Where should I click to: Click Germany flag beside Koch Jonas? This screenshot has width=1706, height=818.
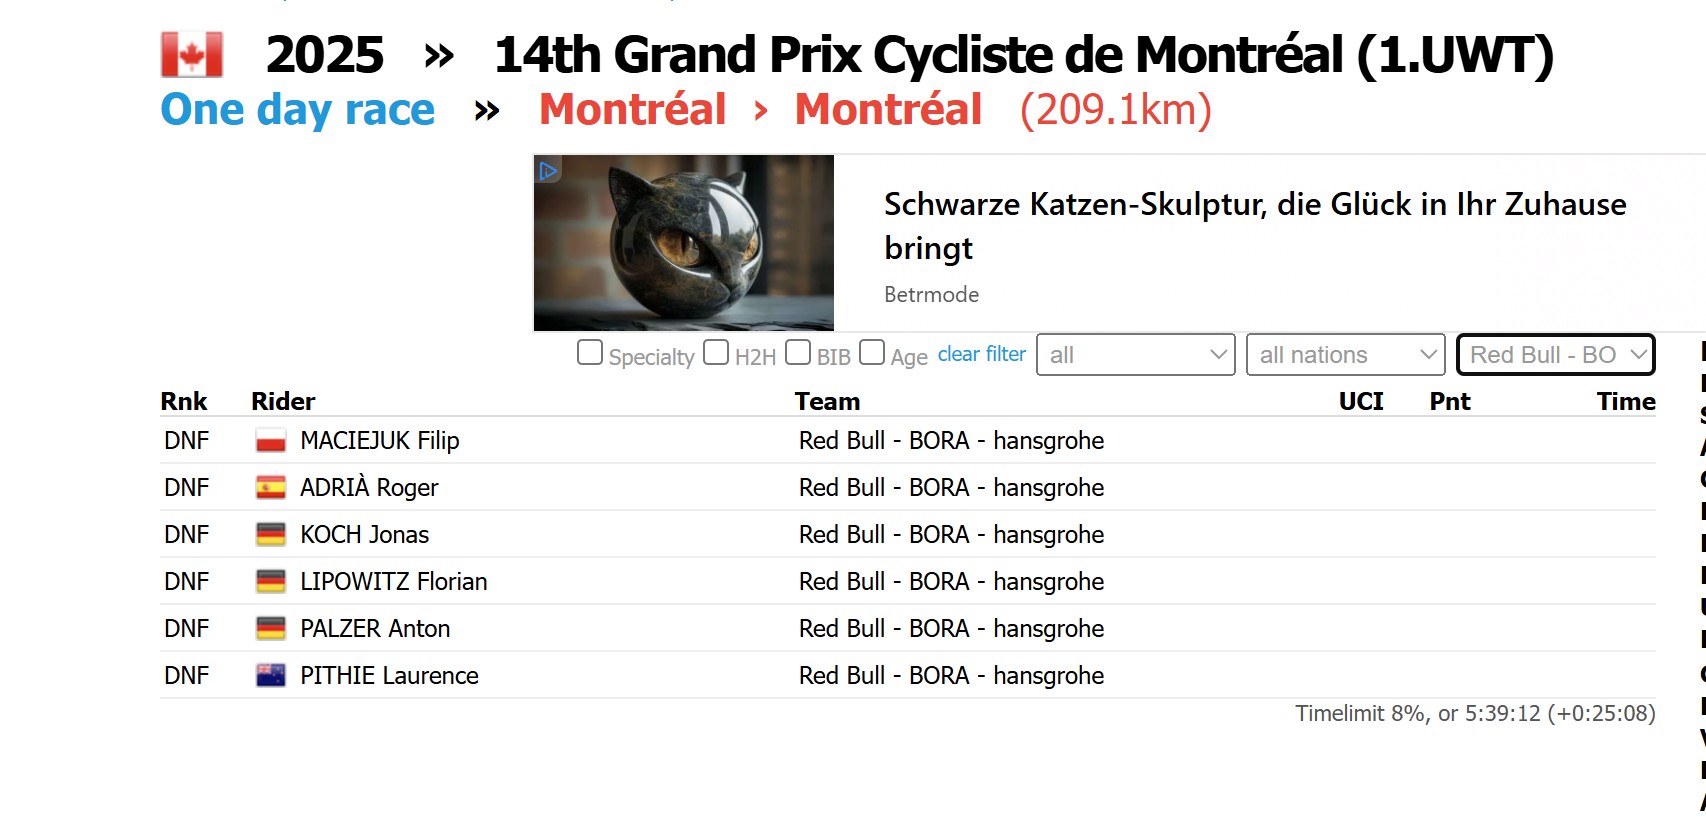[270, 535]
